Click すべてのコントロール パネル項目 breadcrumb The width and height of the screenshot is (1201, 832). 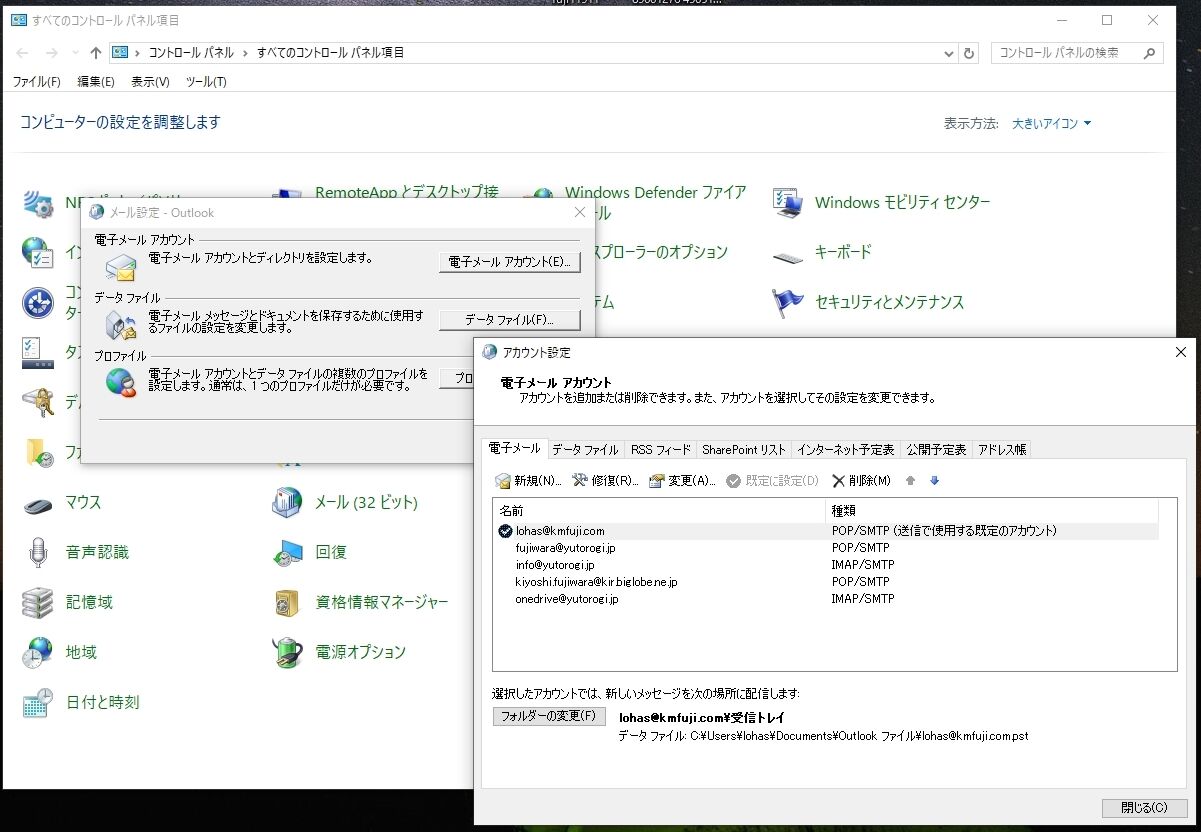point(331,53)
